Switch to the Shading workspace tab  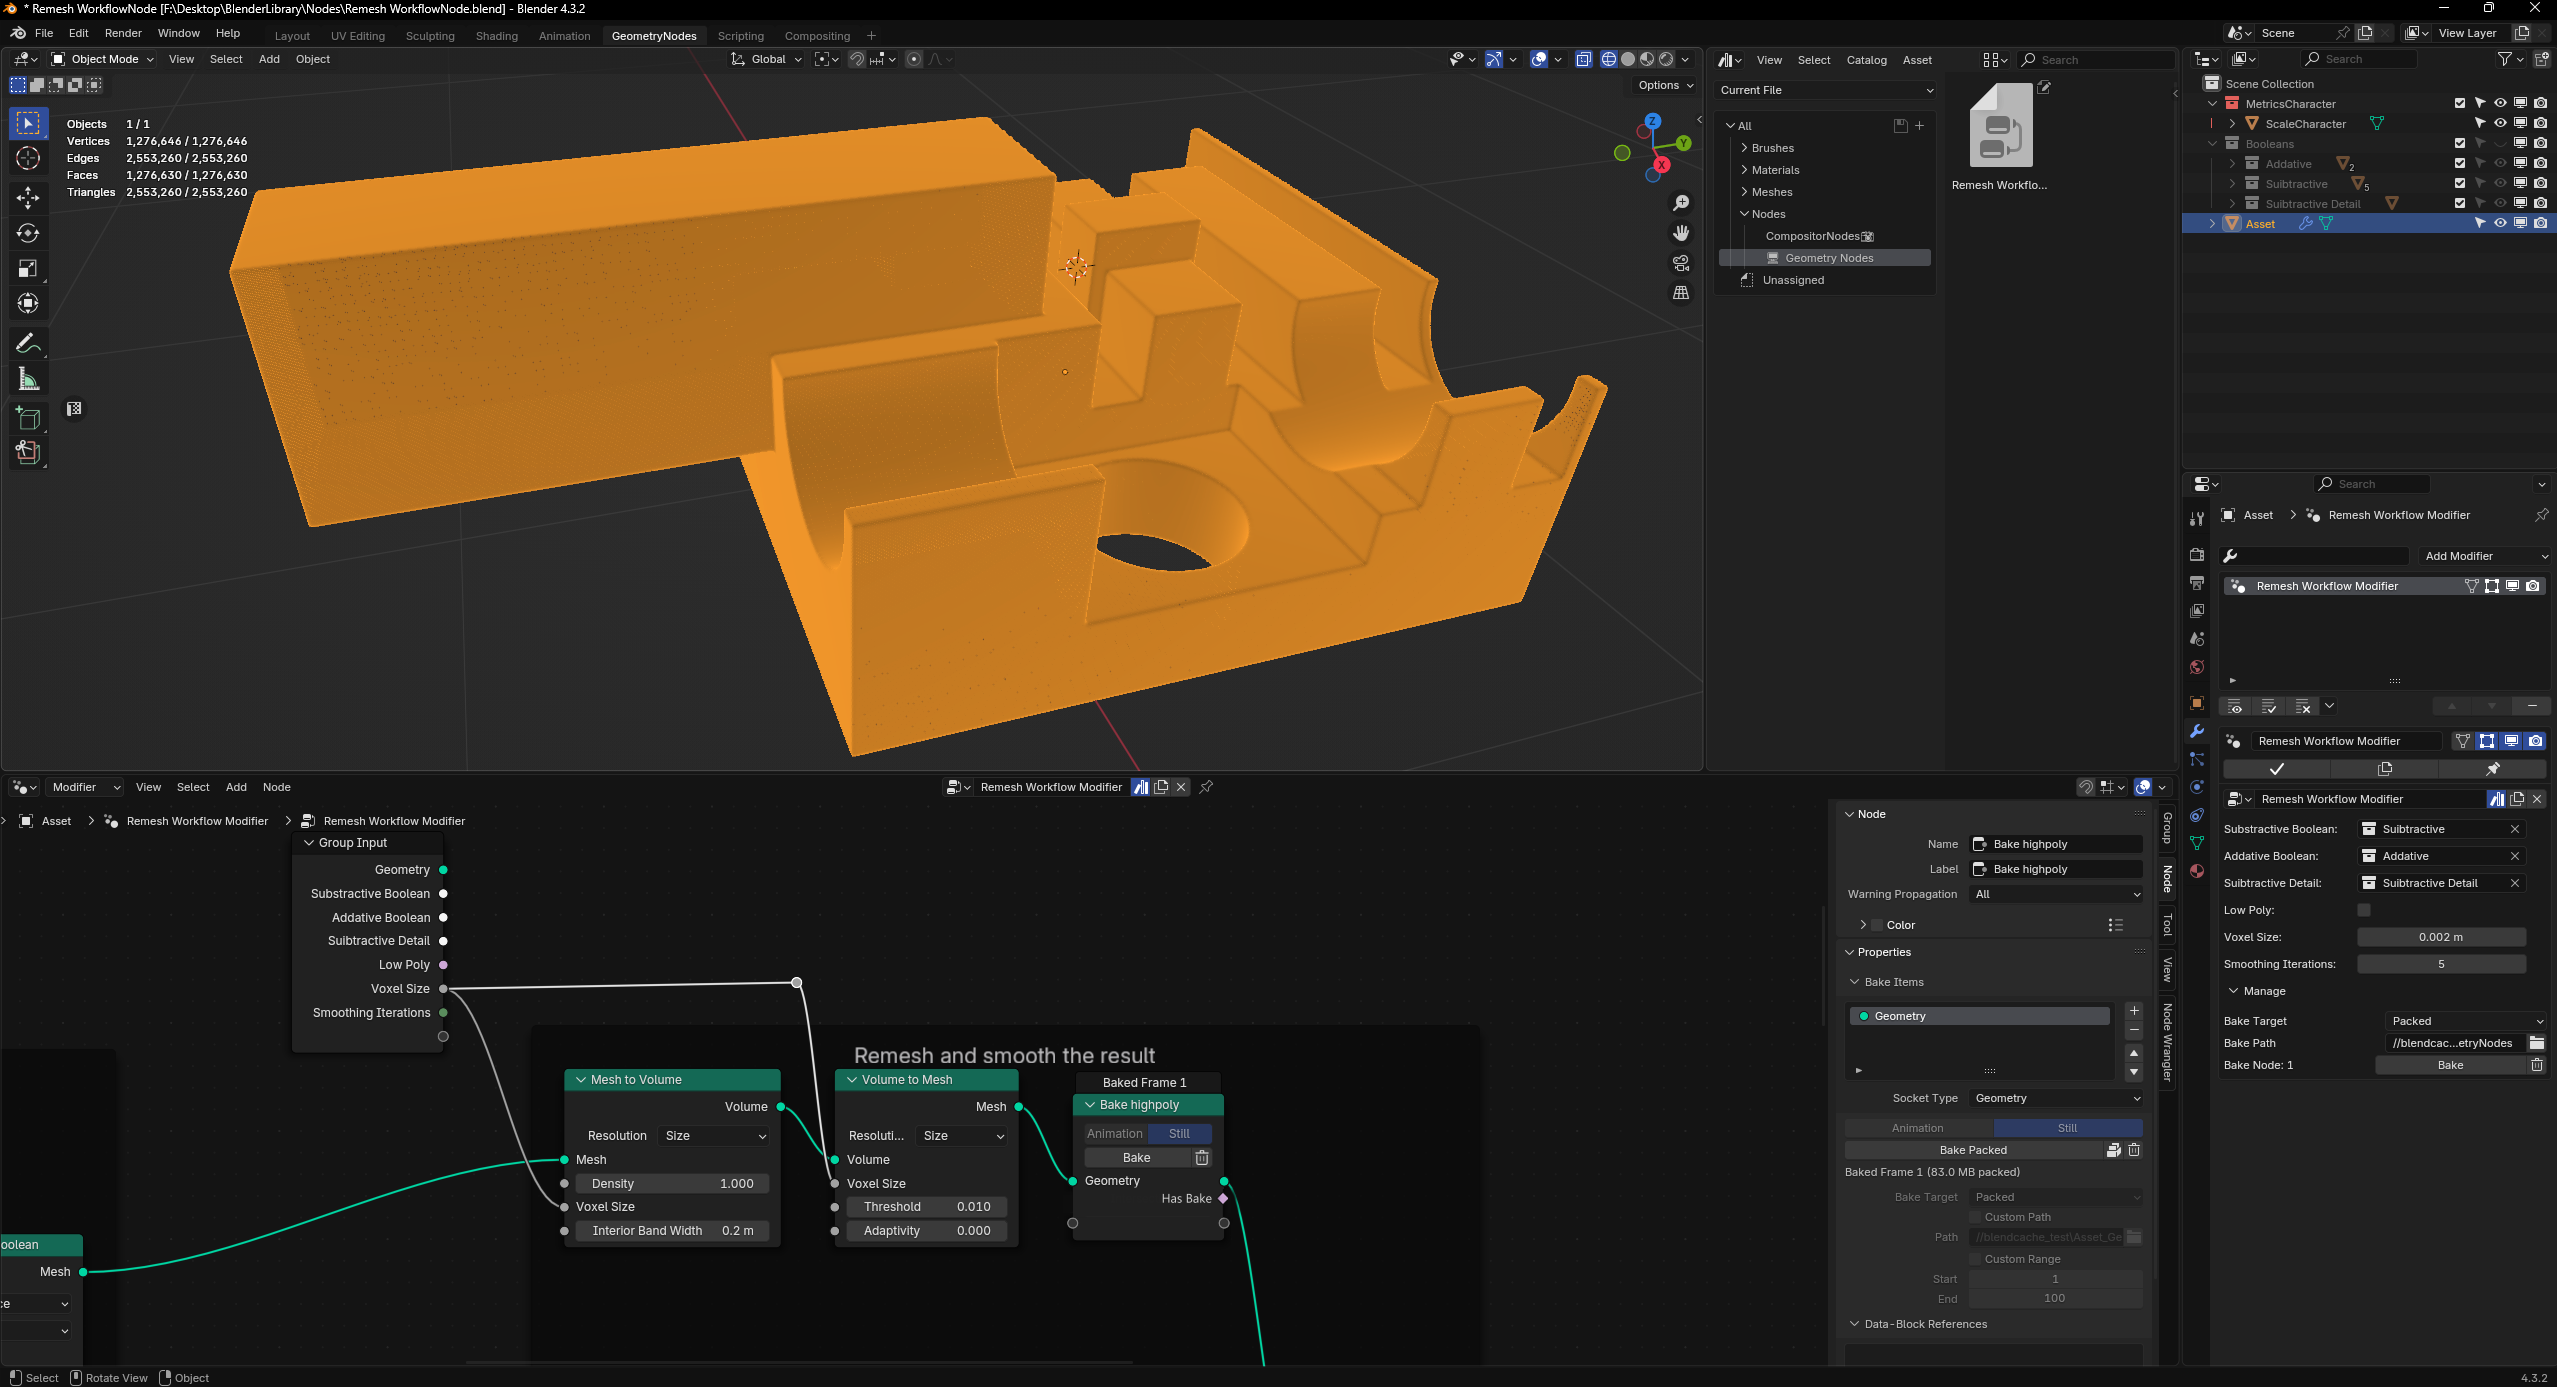(x=497, y=36)
